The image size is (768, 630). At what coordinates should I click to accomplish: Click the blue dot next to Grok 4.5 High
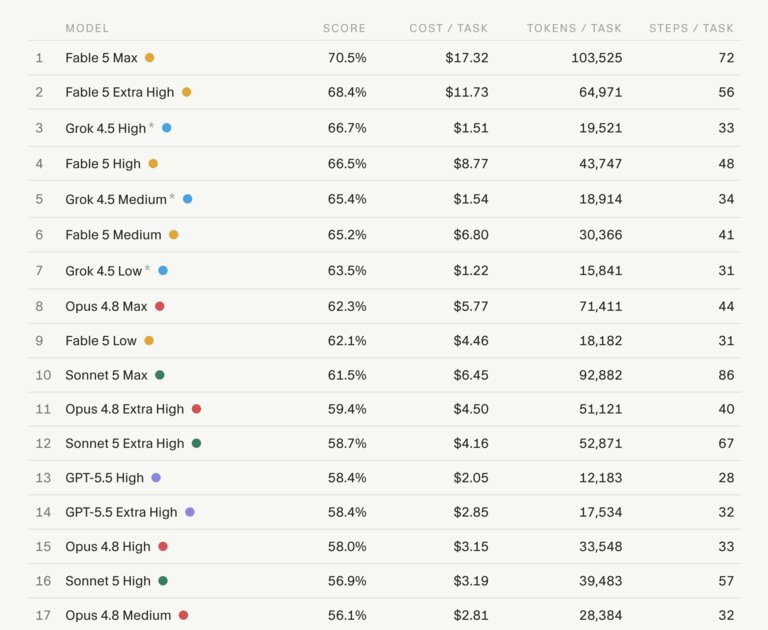pos(167,128)
